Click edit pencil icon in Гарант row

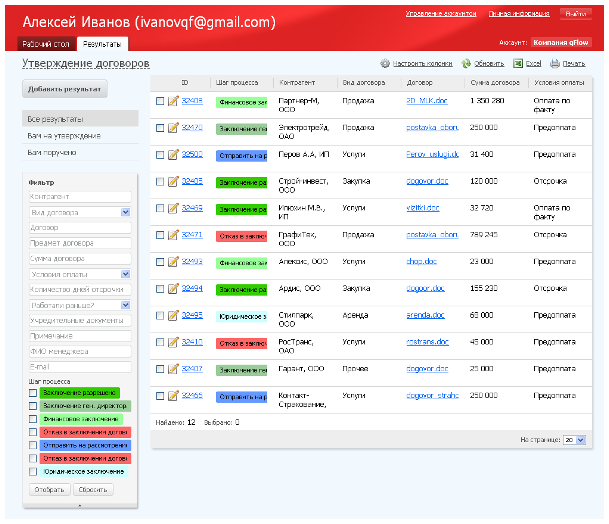coord(173,369)
